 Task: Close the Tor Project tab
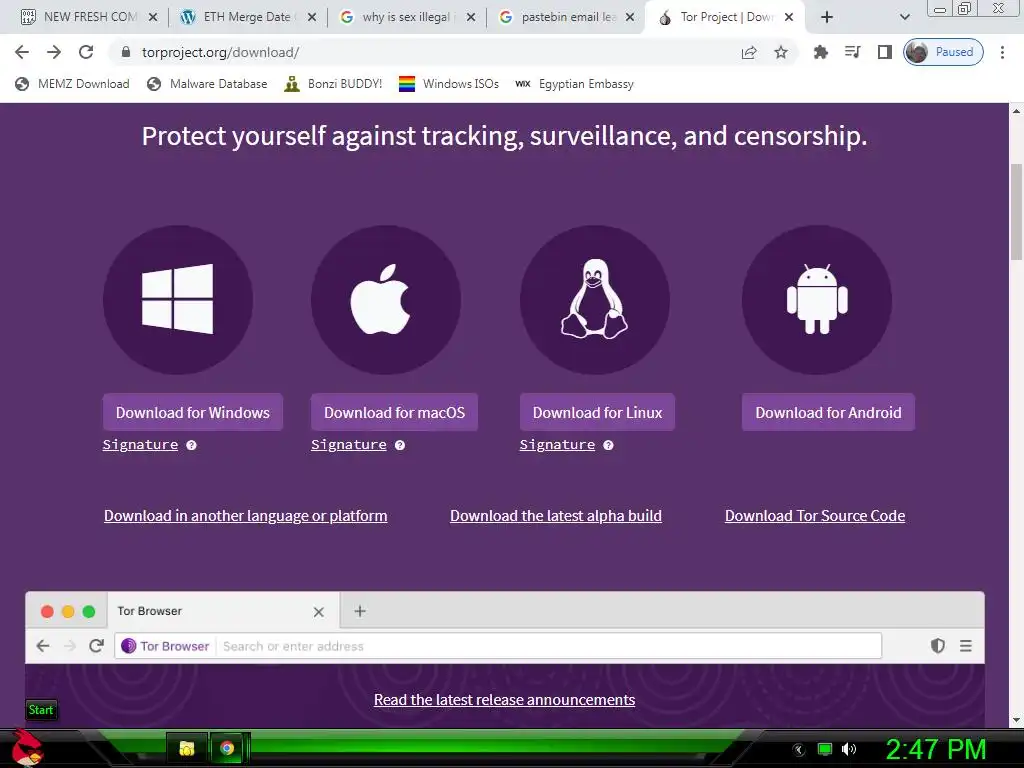click(x=789, y=18)
